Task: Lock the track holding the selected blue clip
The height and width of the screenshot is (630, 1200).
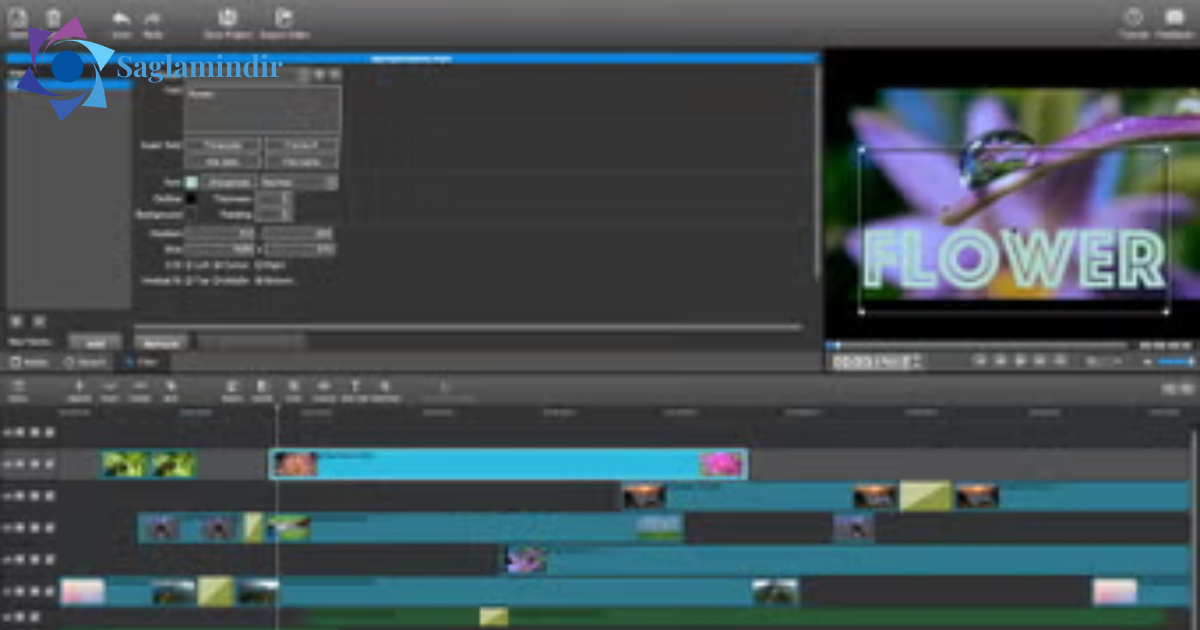Action: pyautogui.click(x=49, y=464)
